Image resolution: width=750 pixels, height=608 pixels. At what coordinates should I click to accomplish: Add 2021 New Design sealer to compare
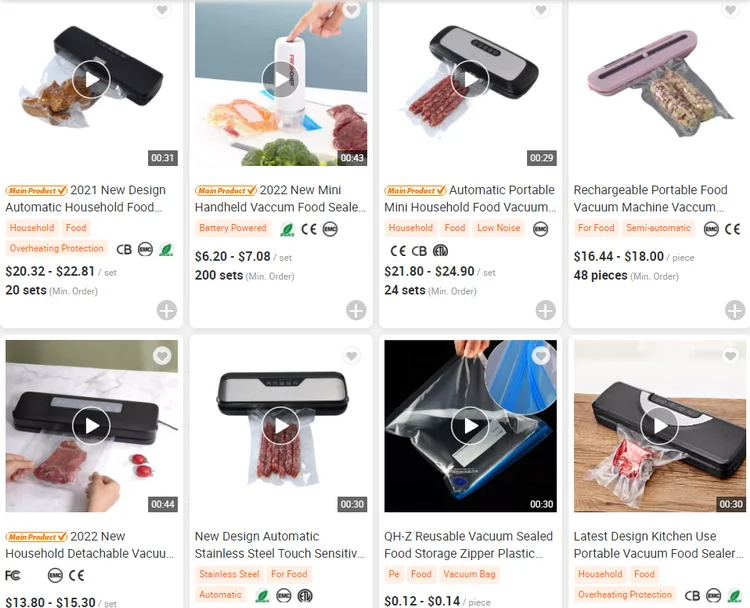[167, 310]
